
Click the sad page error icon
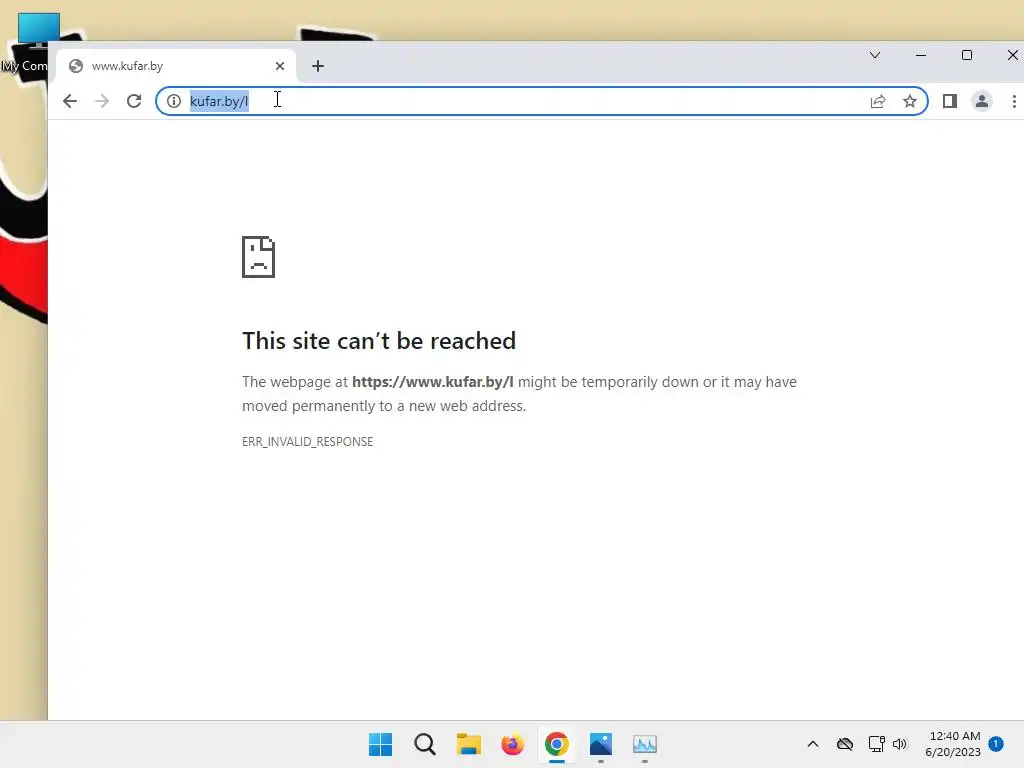point(259,257)
